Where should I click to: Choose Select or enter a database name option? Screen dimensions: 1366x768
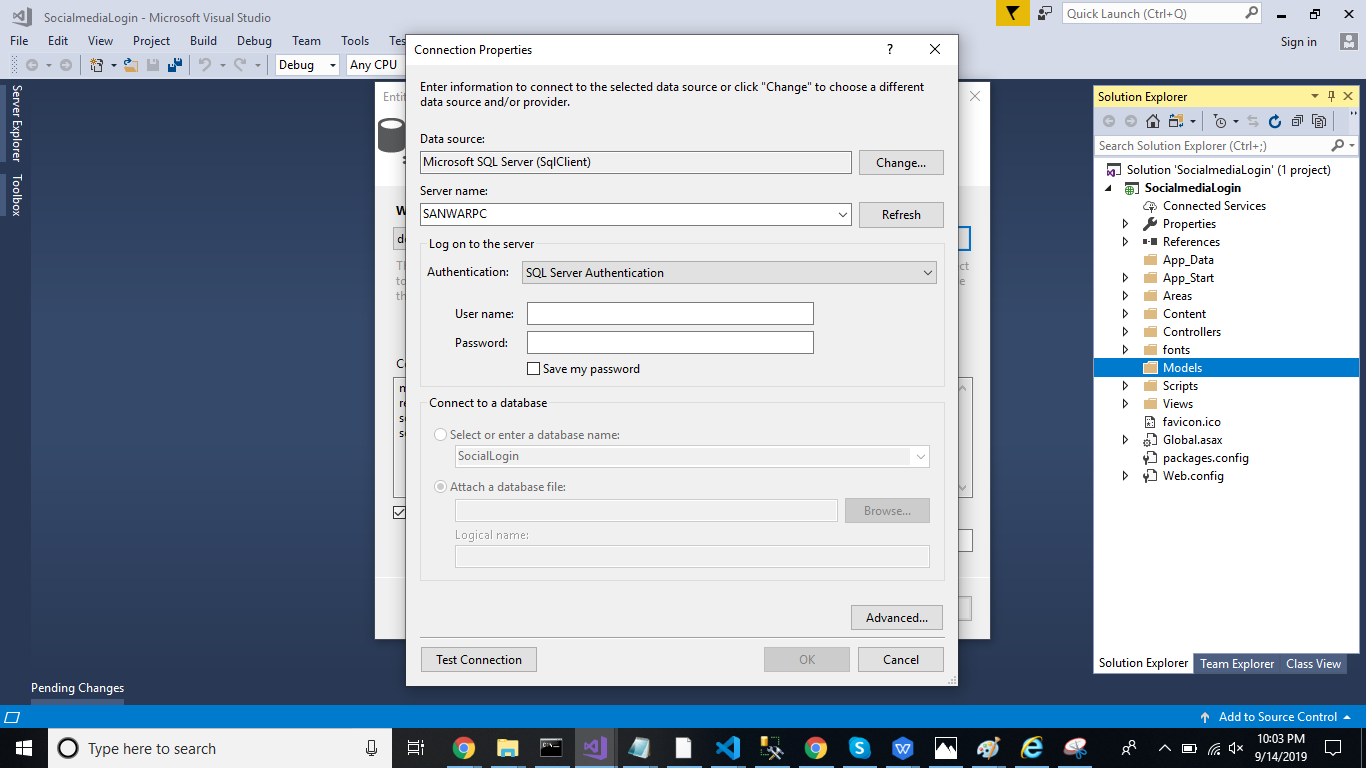point(441,435)
